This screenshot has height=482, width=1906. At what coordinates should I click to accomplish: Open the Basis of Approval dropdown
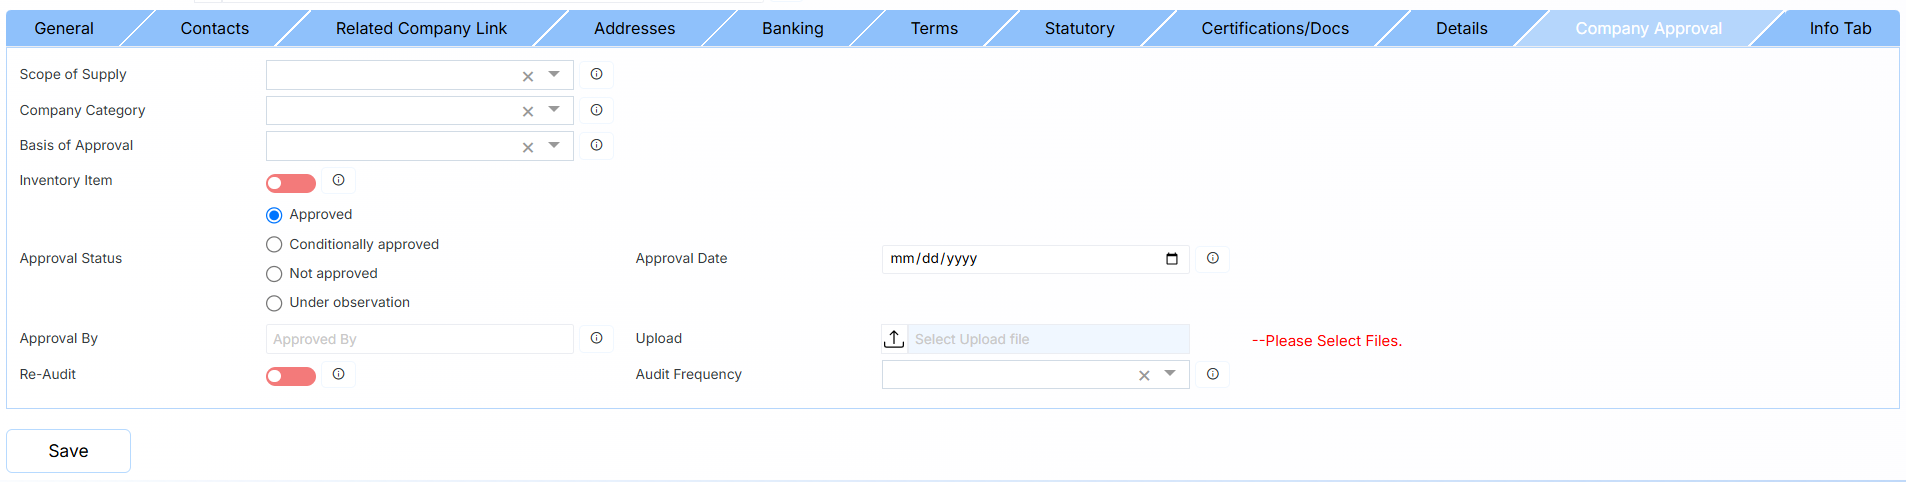point(554,145)
